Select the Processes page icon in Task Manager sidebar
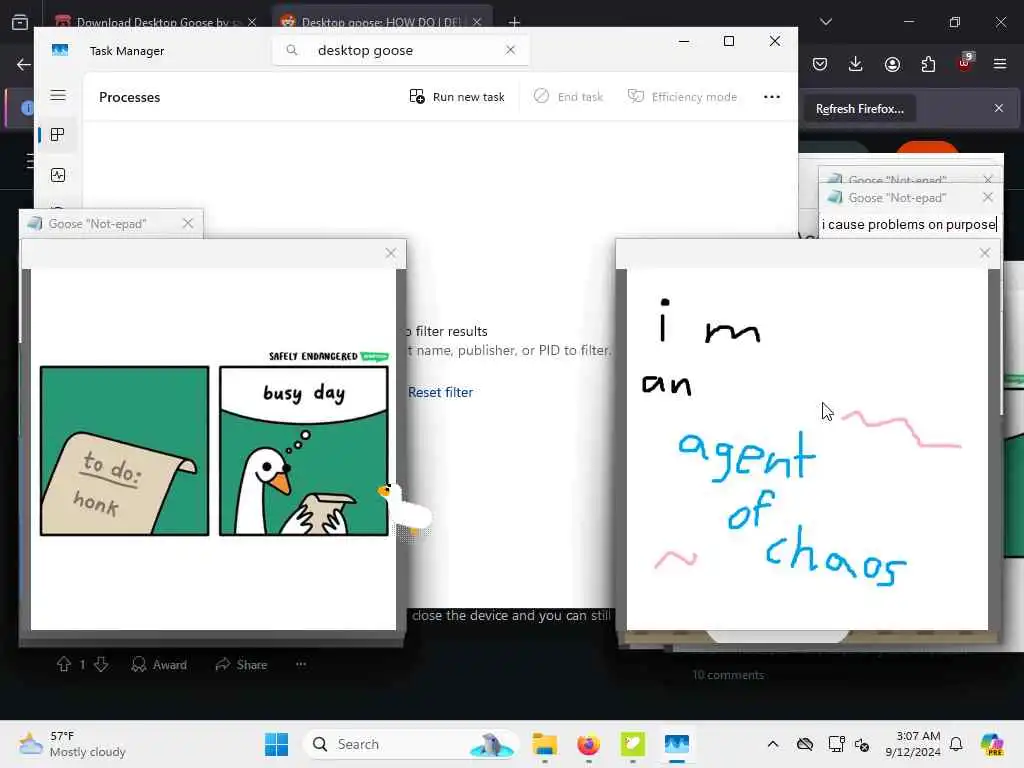1024x768 pixels. 57,135
